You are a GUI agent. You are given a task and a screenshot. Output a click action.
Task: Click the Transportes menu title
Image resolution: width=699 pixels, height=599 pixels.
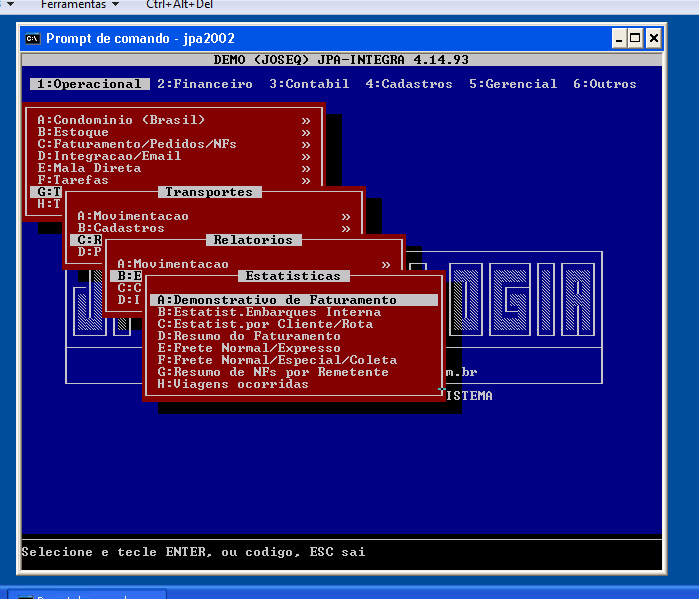[x=210, y=192]
